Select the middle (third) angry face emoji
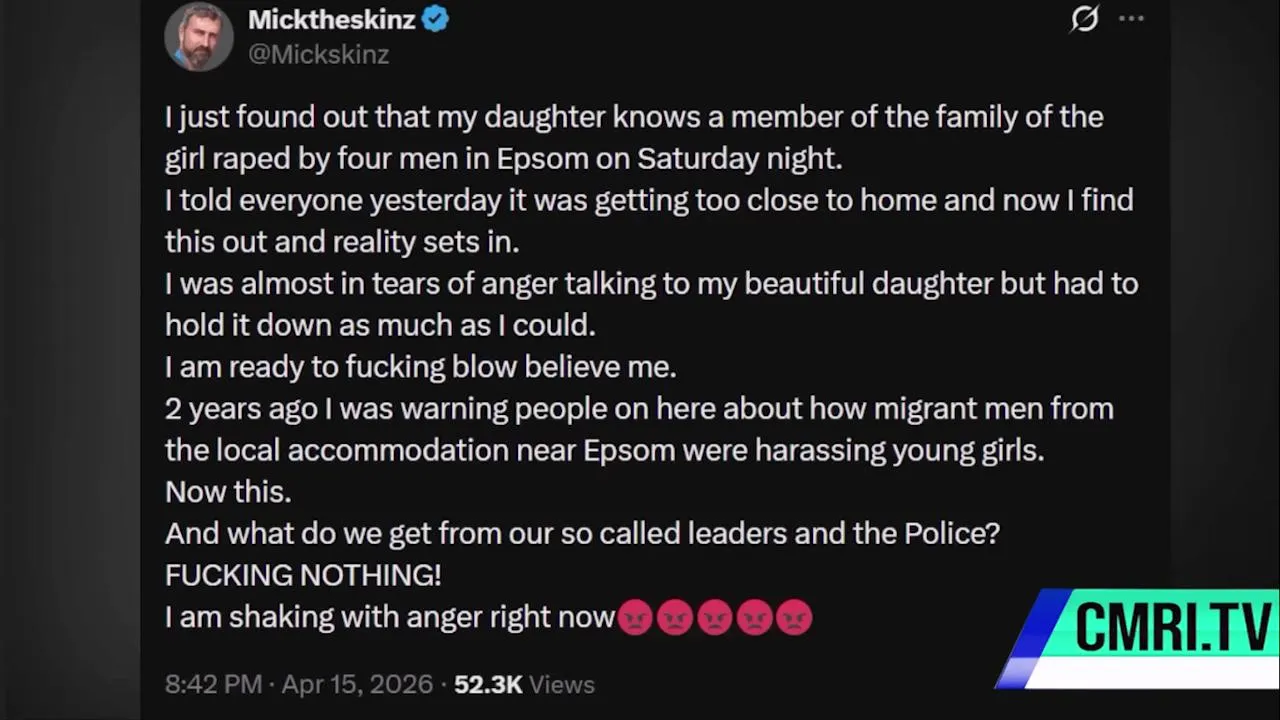The width and height of the screenshot is (1280, 720). click(714, 618)
